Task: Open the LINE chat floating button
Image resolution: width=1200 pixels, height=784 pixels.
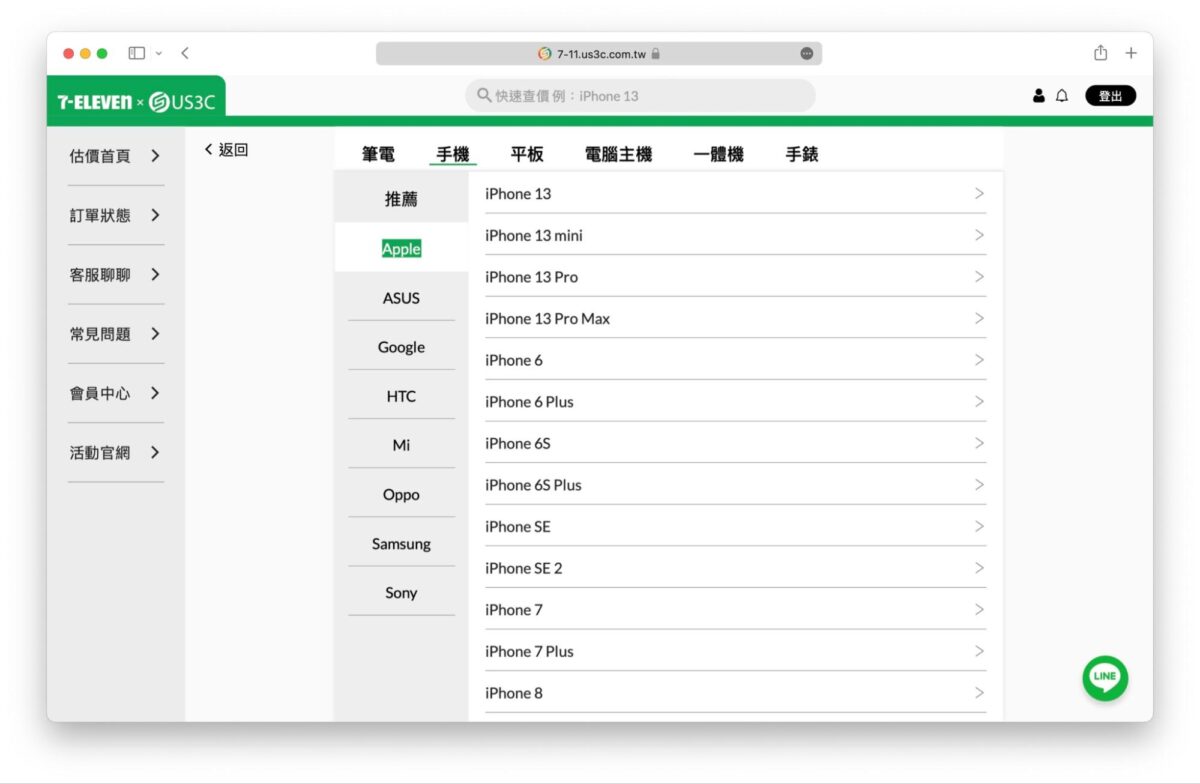Action: pos(1105,678)
